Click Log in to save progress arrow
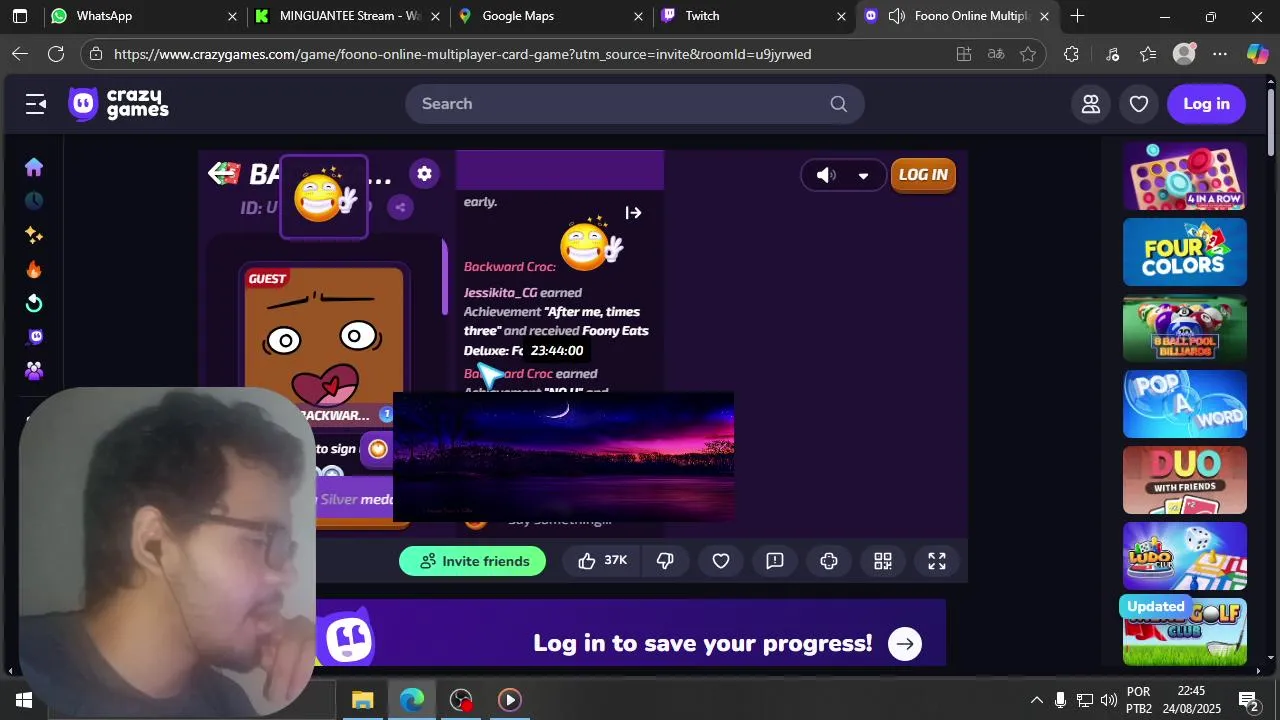 coord(905,644)
